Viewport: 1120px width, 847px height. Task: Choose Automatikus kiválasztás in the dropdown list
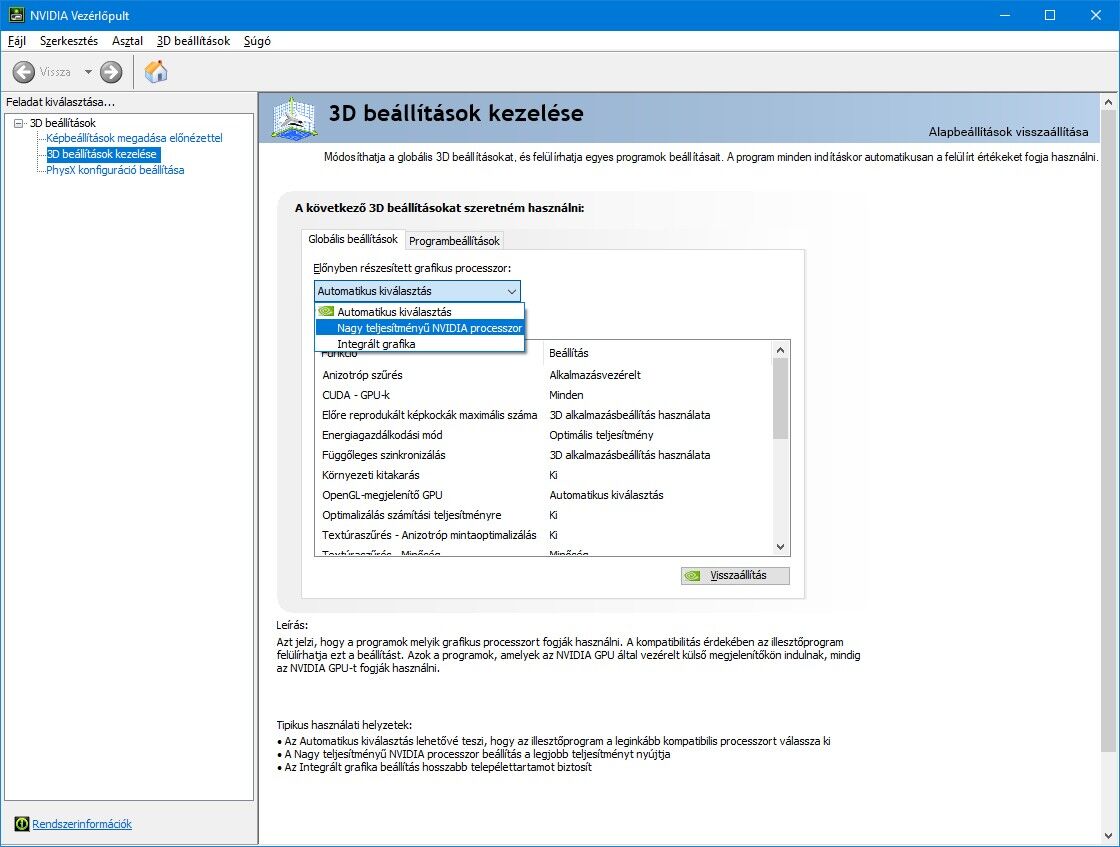click(420, 311)
